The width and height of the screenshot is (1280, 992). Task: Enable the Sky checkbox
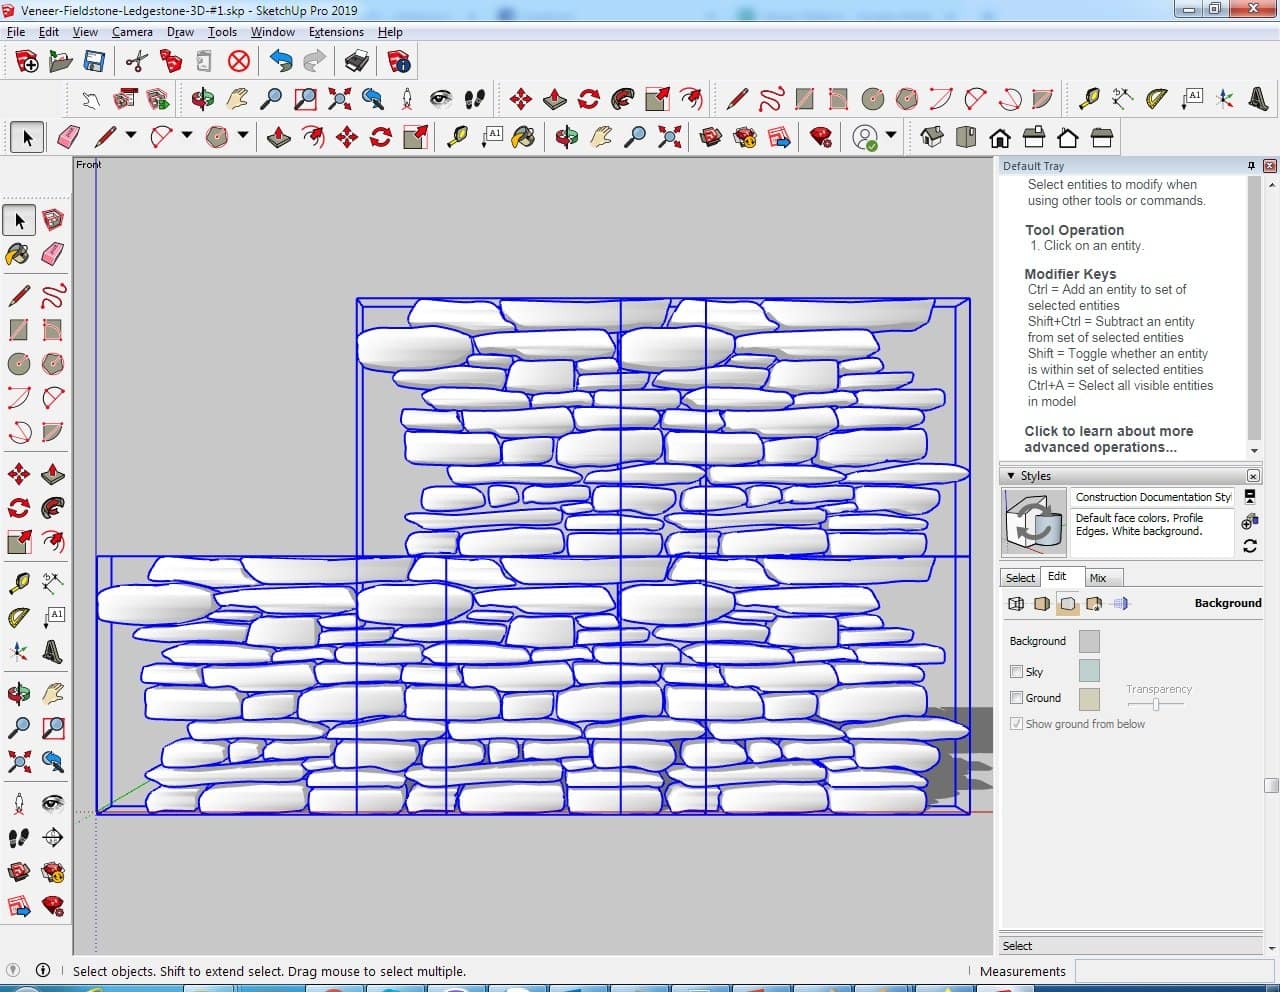point(1016,672)
